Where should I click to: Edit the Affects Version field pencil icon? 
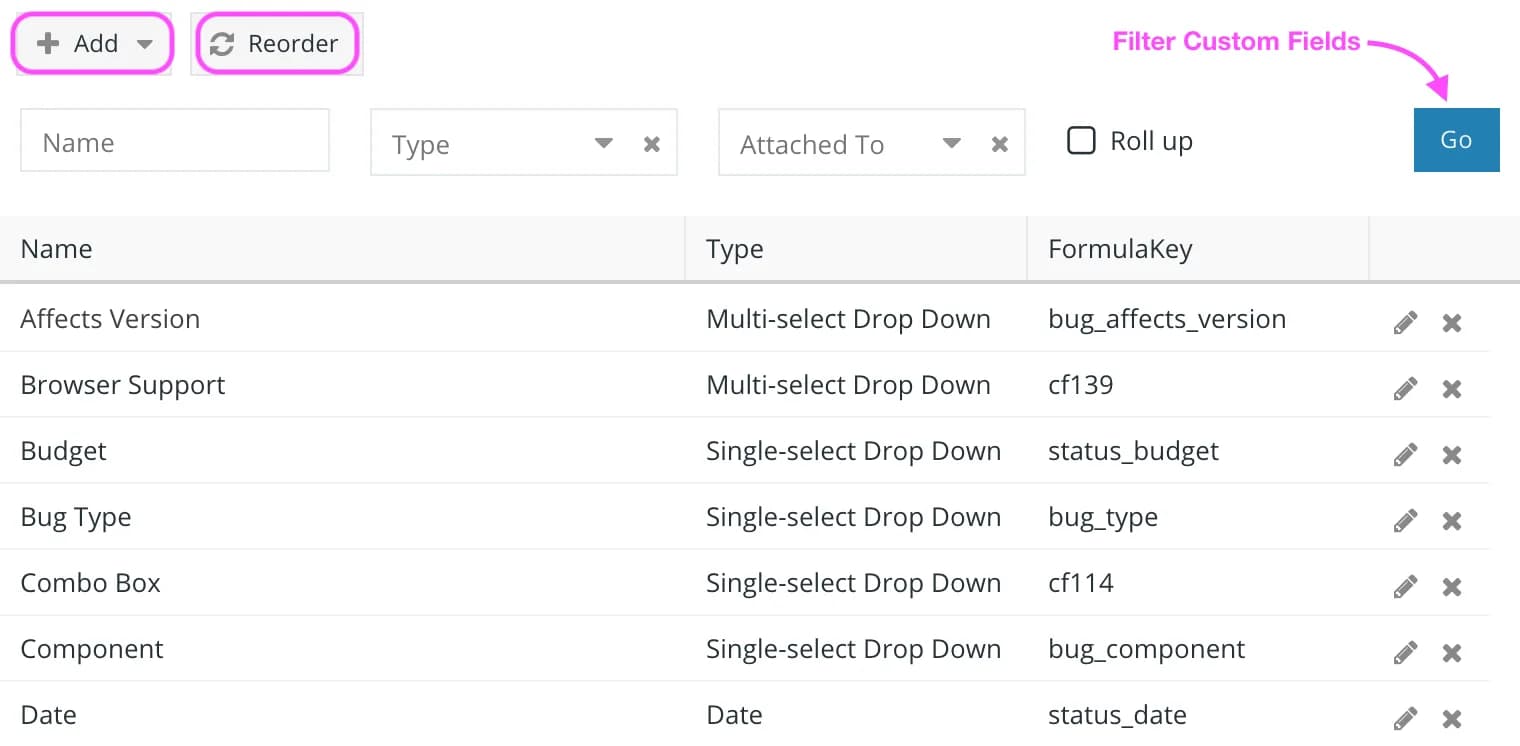pos(1405,322)
